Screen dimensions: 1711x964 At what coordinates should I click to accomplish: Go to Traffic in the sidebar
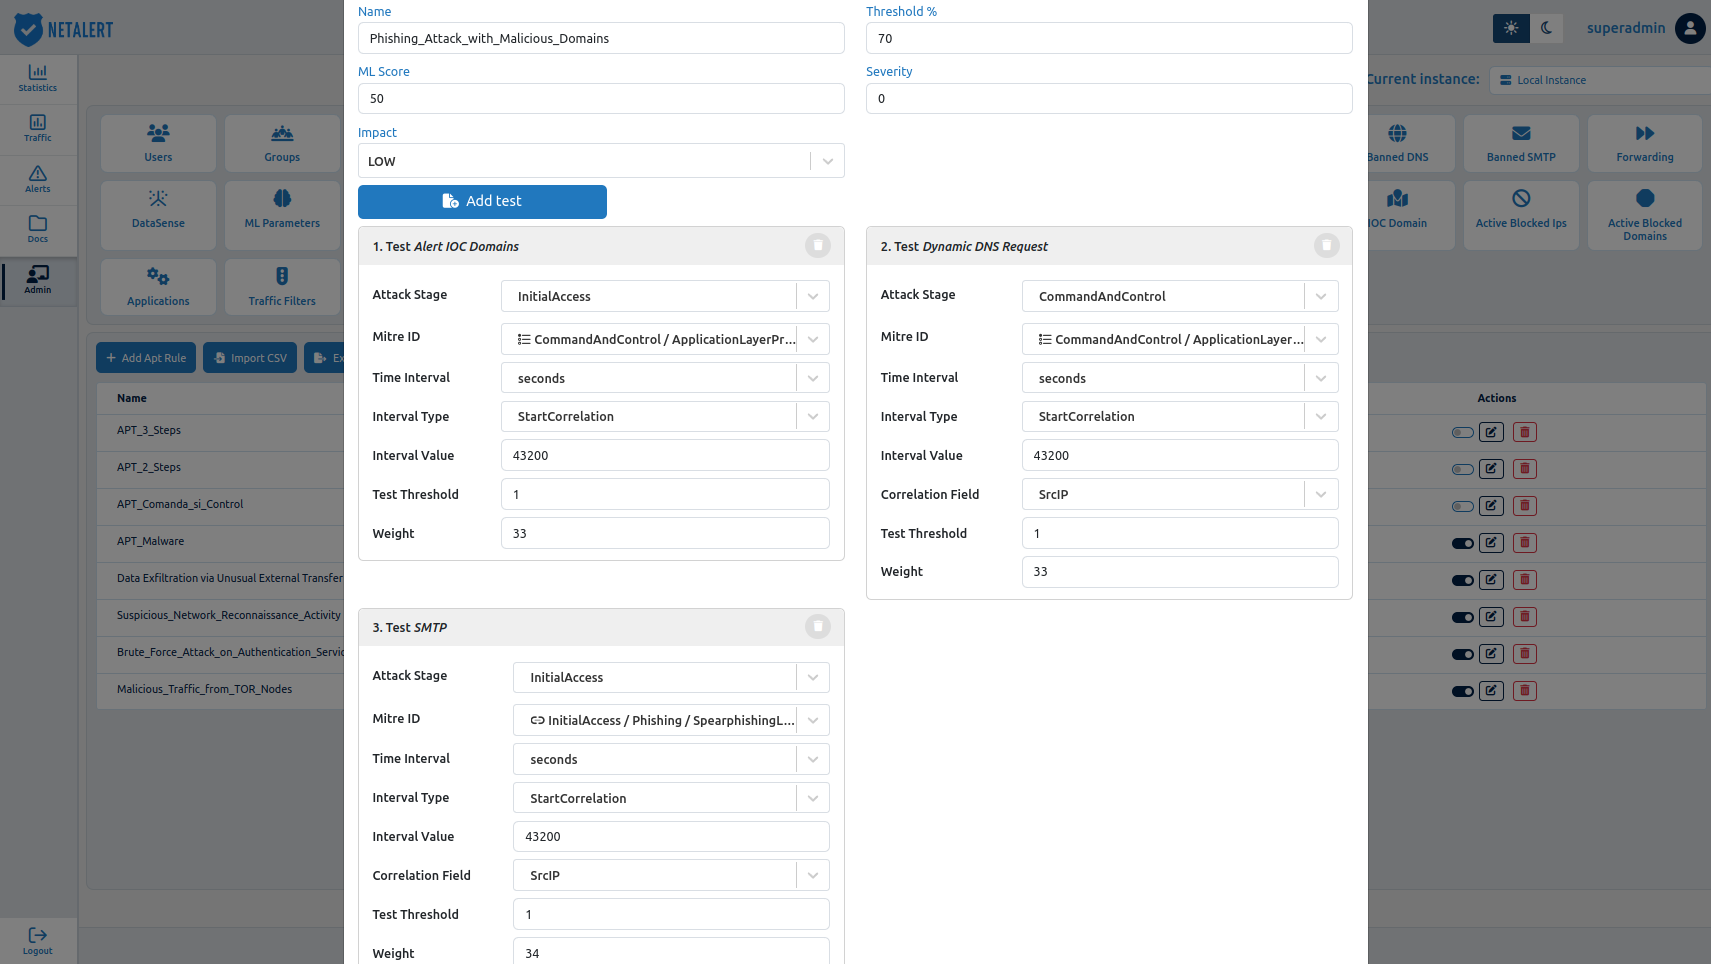click(x=38, y=129)
